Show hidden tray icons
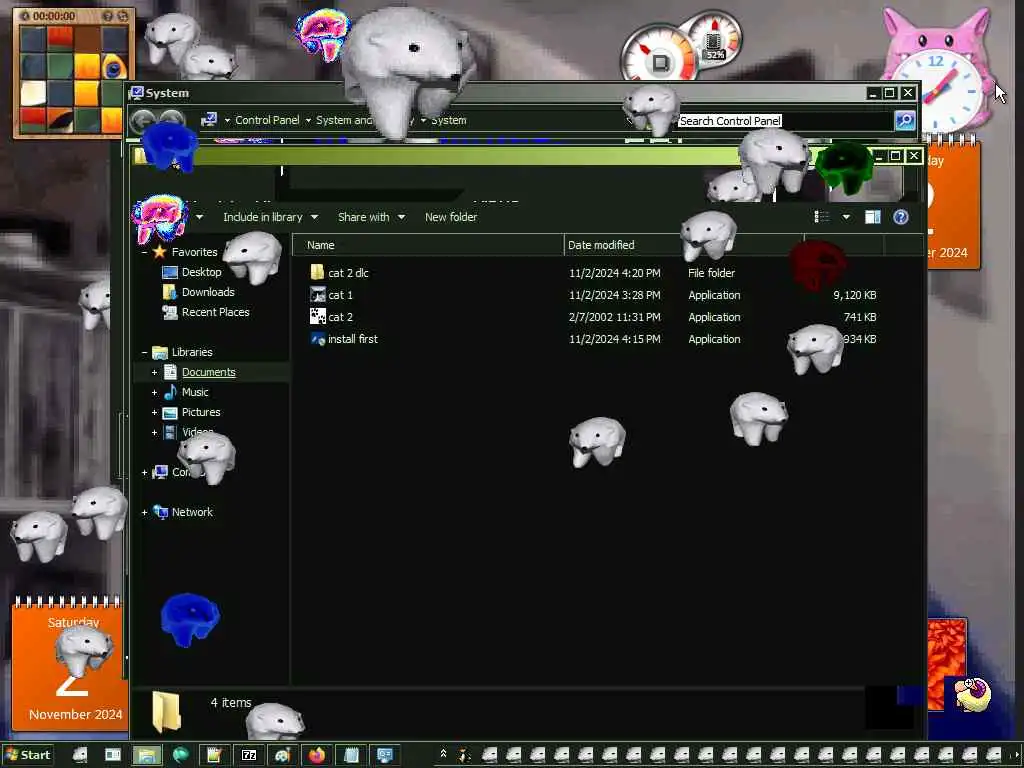 pyautogui.click(x=443, y=754)
